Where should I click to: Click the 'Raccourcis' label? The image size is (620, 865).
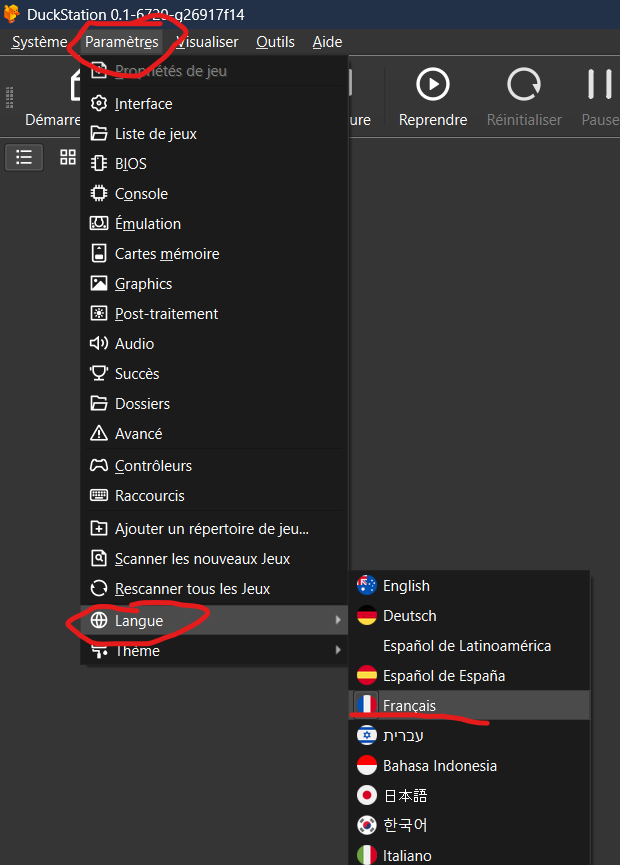[x=149, y=496]
